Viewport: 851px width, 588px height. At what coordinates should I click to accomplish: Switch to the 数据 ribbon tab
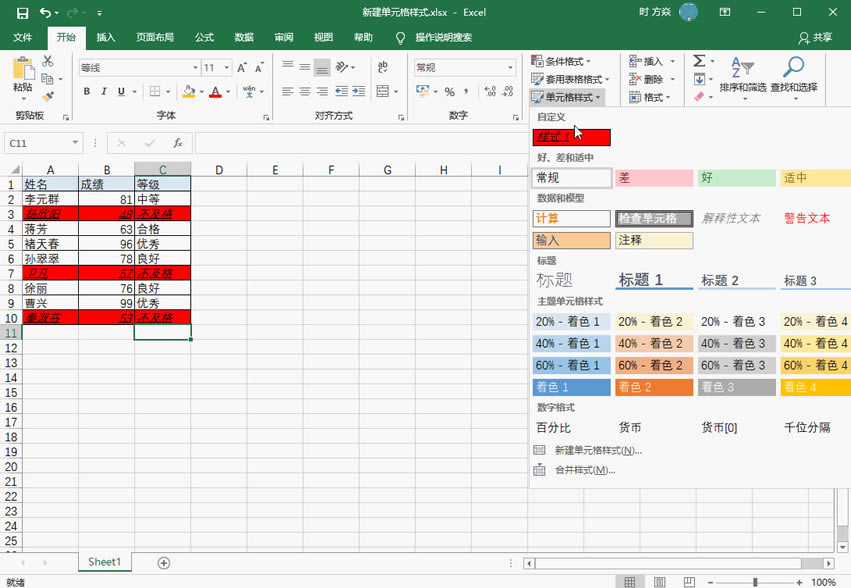[244, 36]
